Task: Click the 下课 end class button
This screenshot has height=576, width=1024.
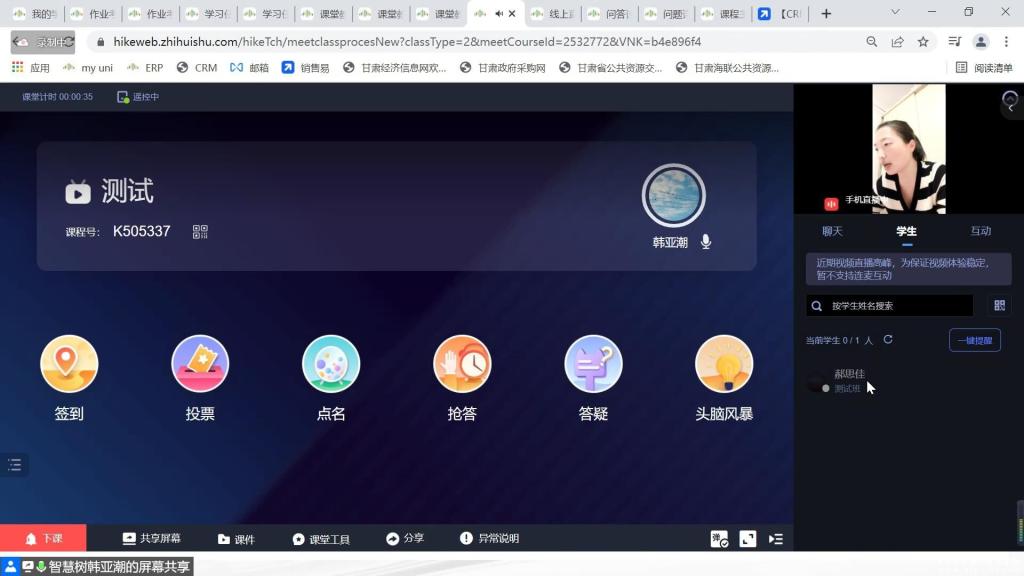Action: pos(43,539)
